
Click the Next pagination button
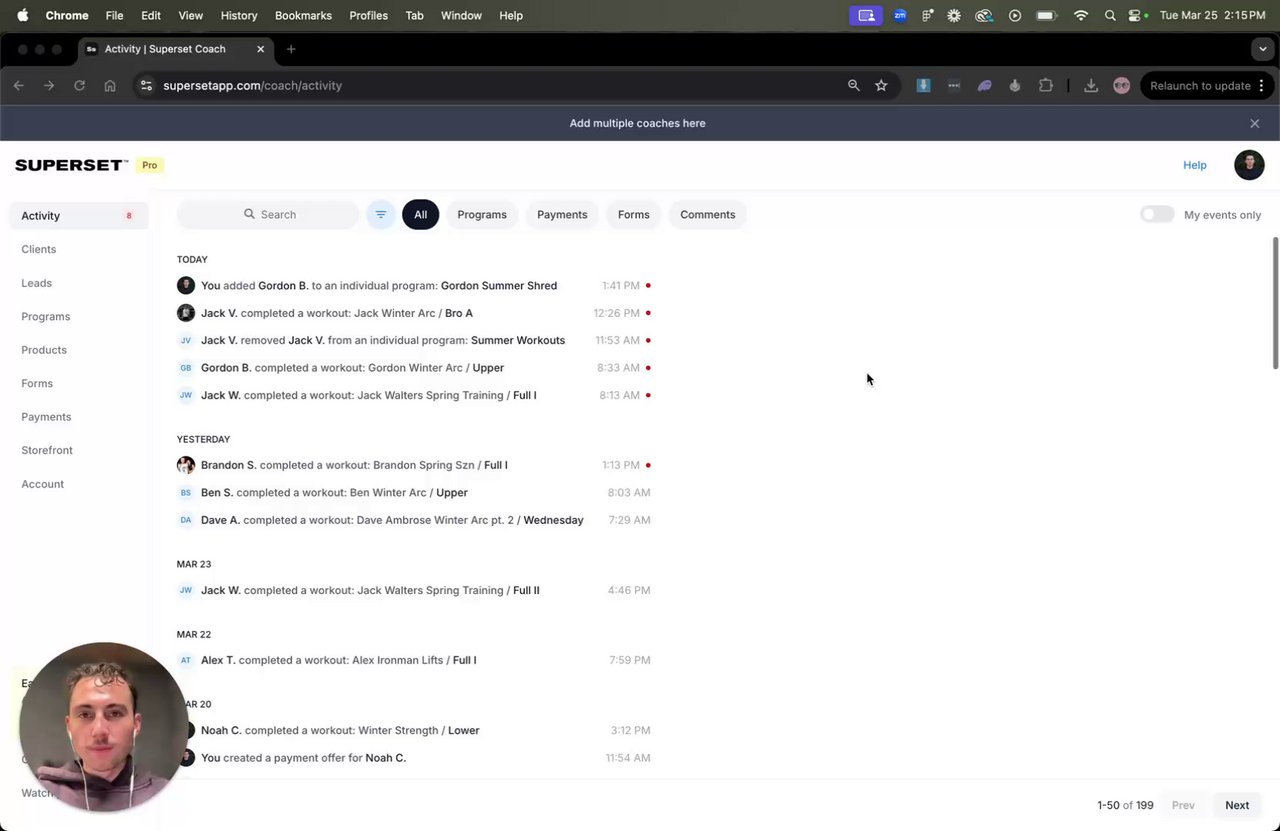tap(1237, 805)
